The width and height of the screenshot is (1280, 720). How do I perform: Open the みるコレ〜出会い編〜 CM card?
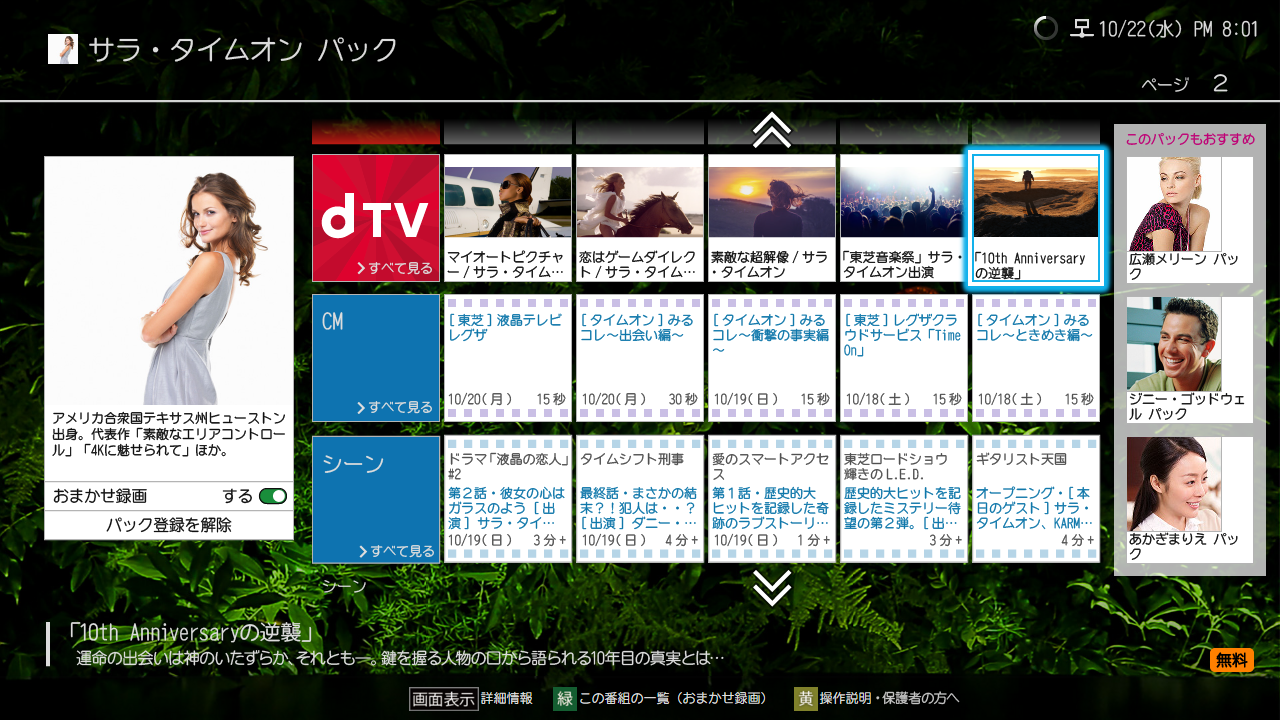[x=640, y=358]
